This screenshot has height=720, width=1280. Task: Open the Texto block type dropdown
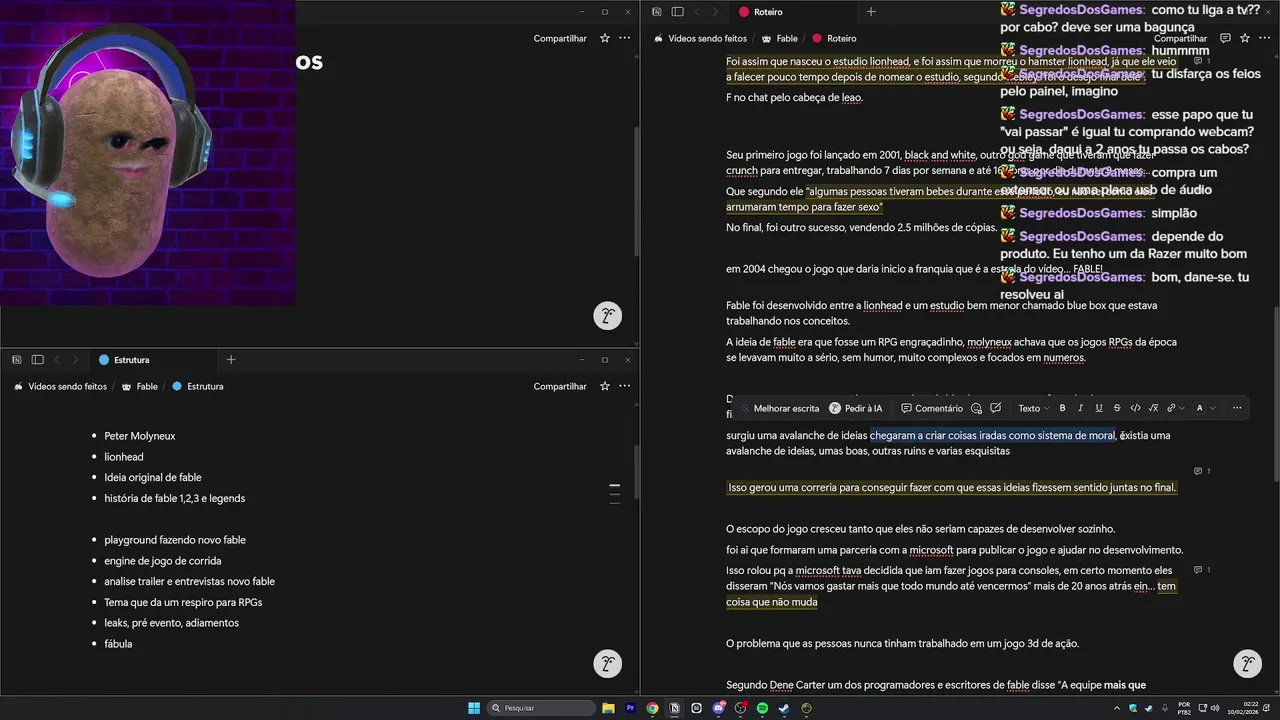coord(1033,408)
